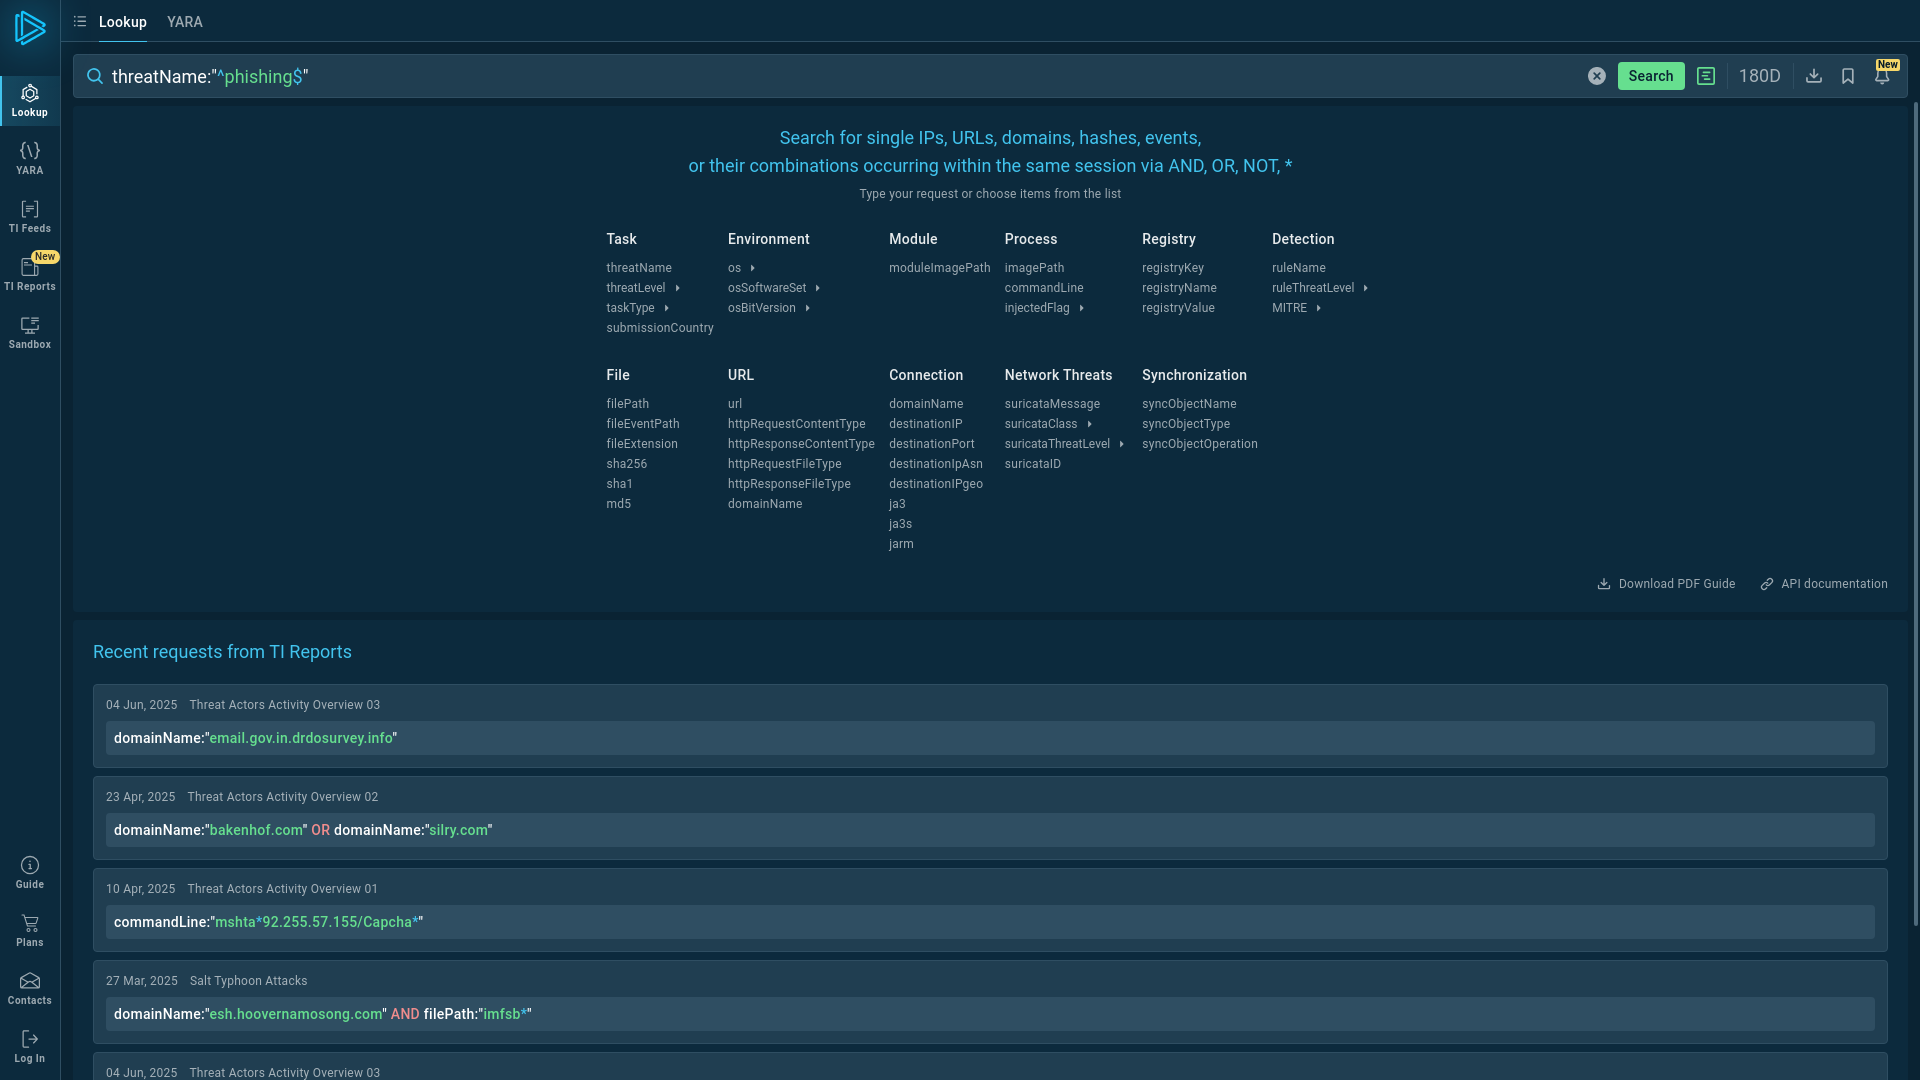1920x1080 pixels.
Task: Run the esh.hoovernamosong.com AND imfsb query
Action: click(990, 1014)
